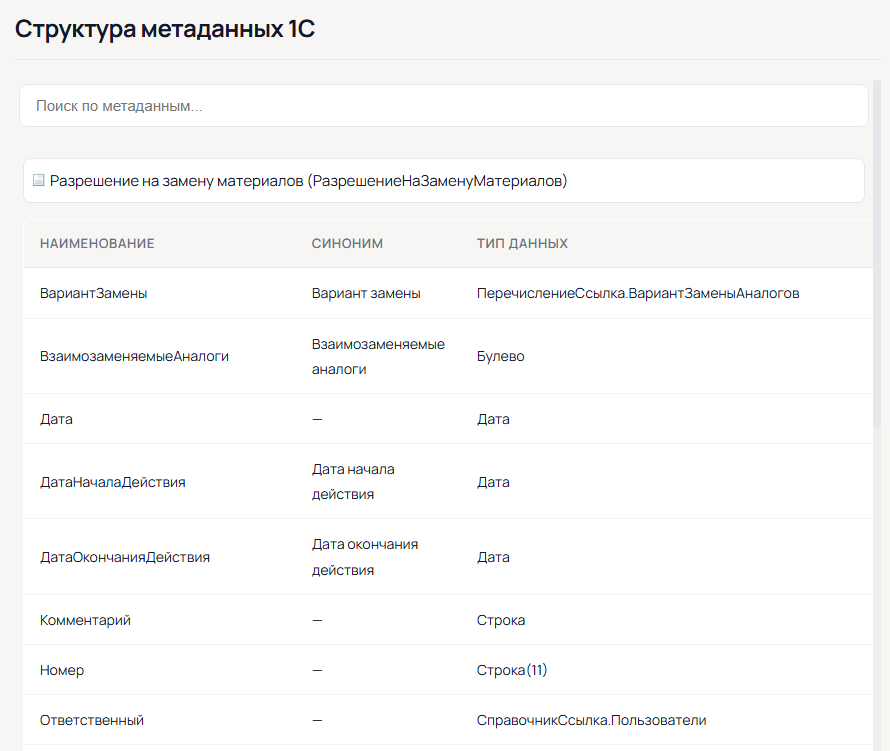Select the Номер attribute name
Image resolution: width=890 pixels, height=751 pixels.
coord(62,670)
